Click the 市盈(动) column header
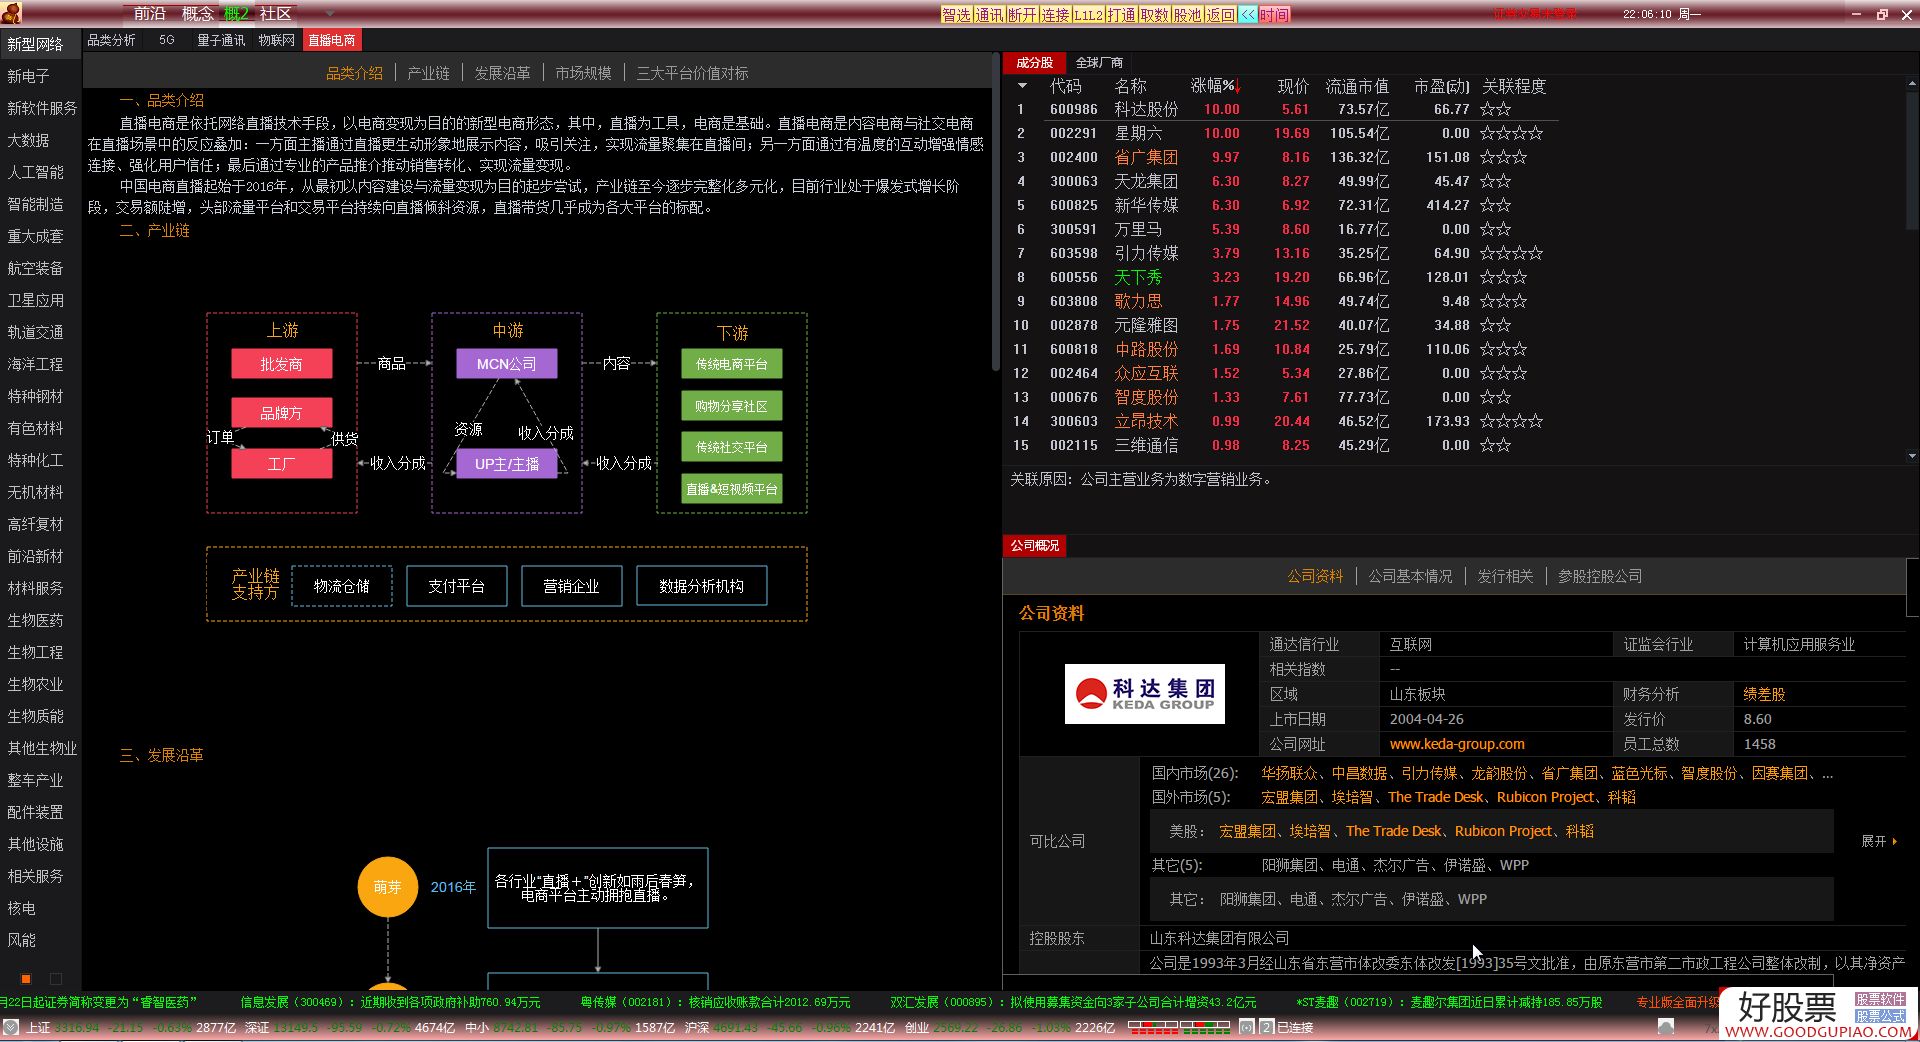The height and width of the screenshot is (1042, 1920). click(1441, 86)
